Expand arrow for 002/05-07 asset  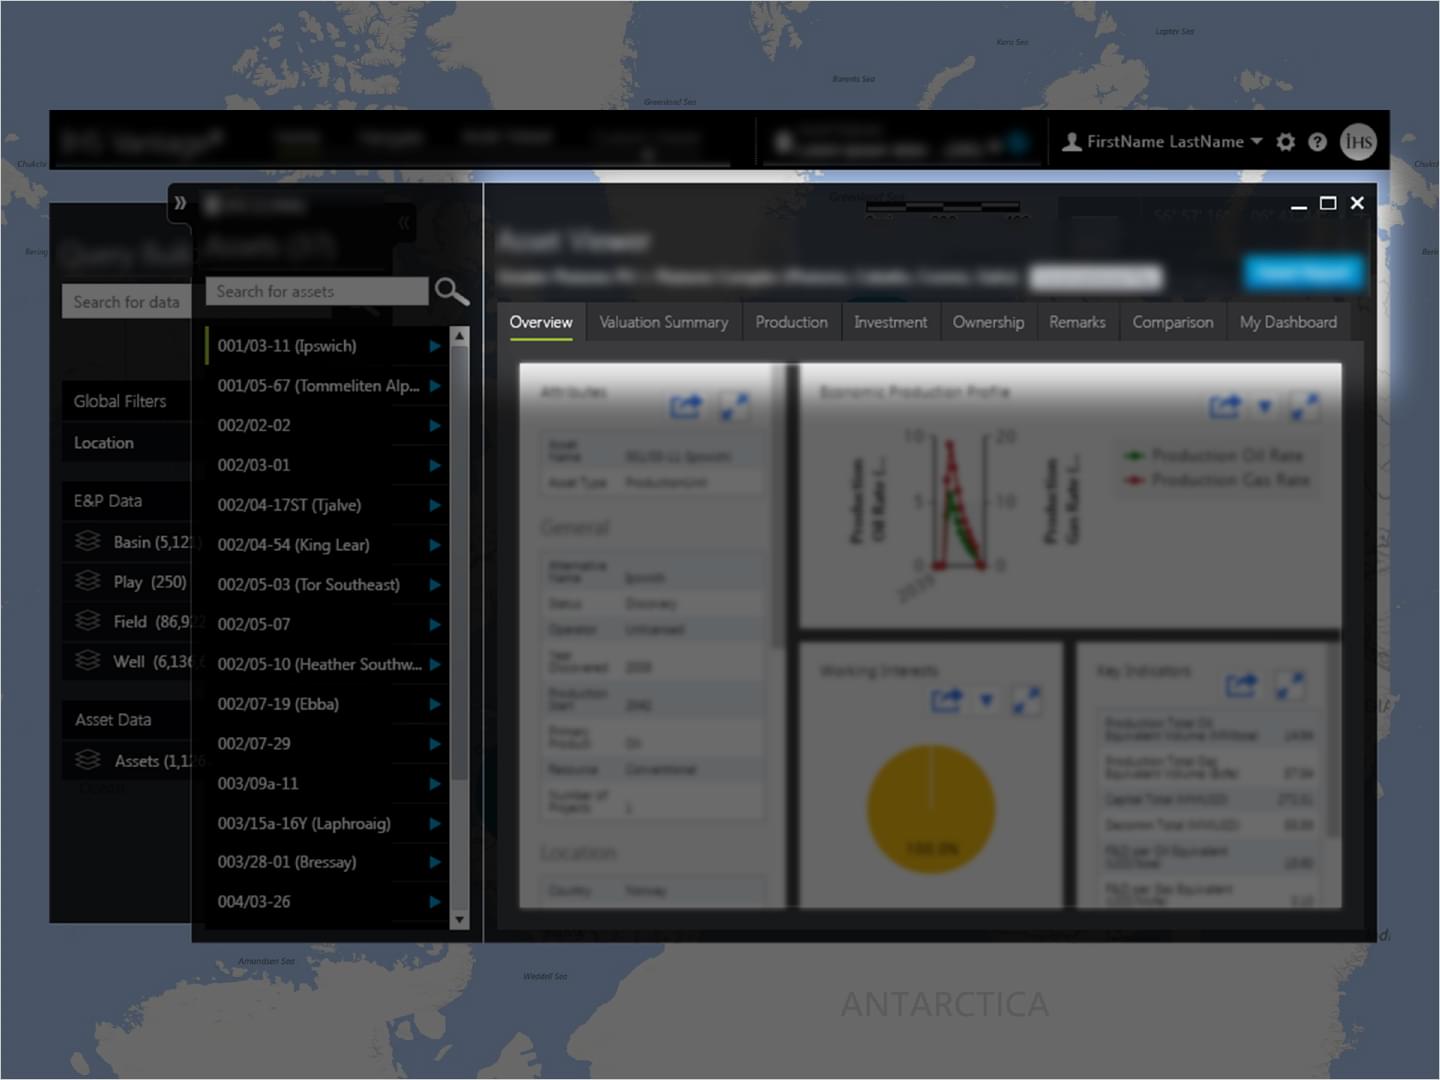click(x=435, y=624)
